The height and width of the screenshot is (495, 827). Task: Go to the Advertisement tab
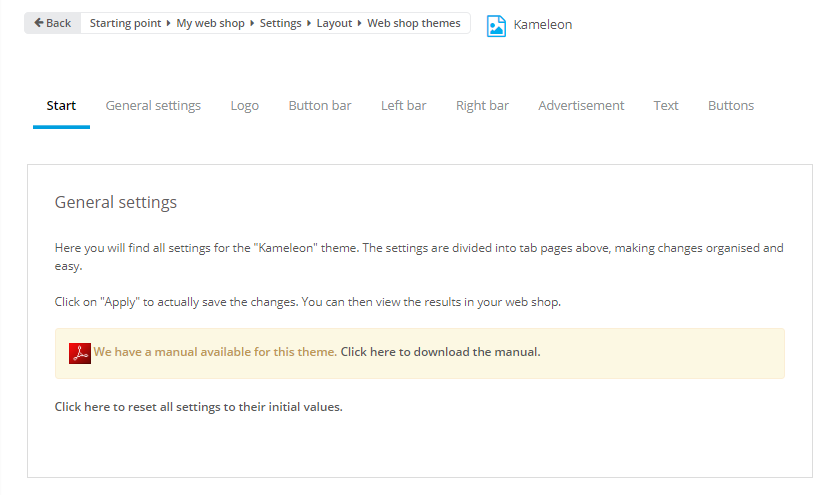pos(581,106)
